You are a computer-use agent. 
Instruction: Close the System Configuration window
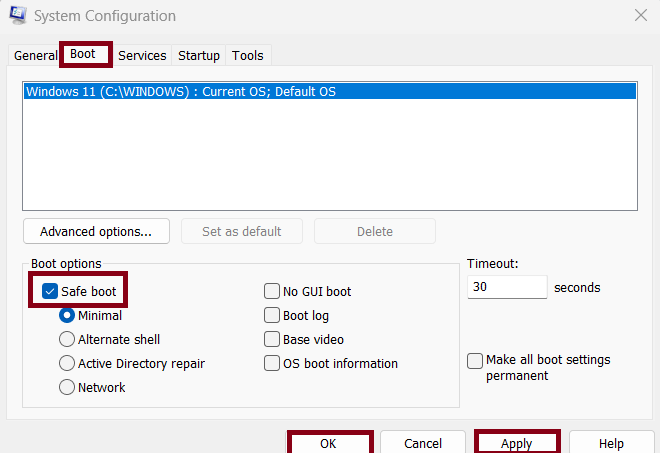(641, 16)
